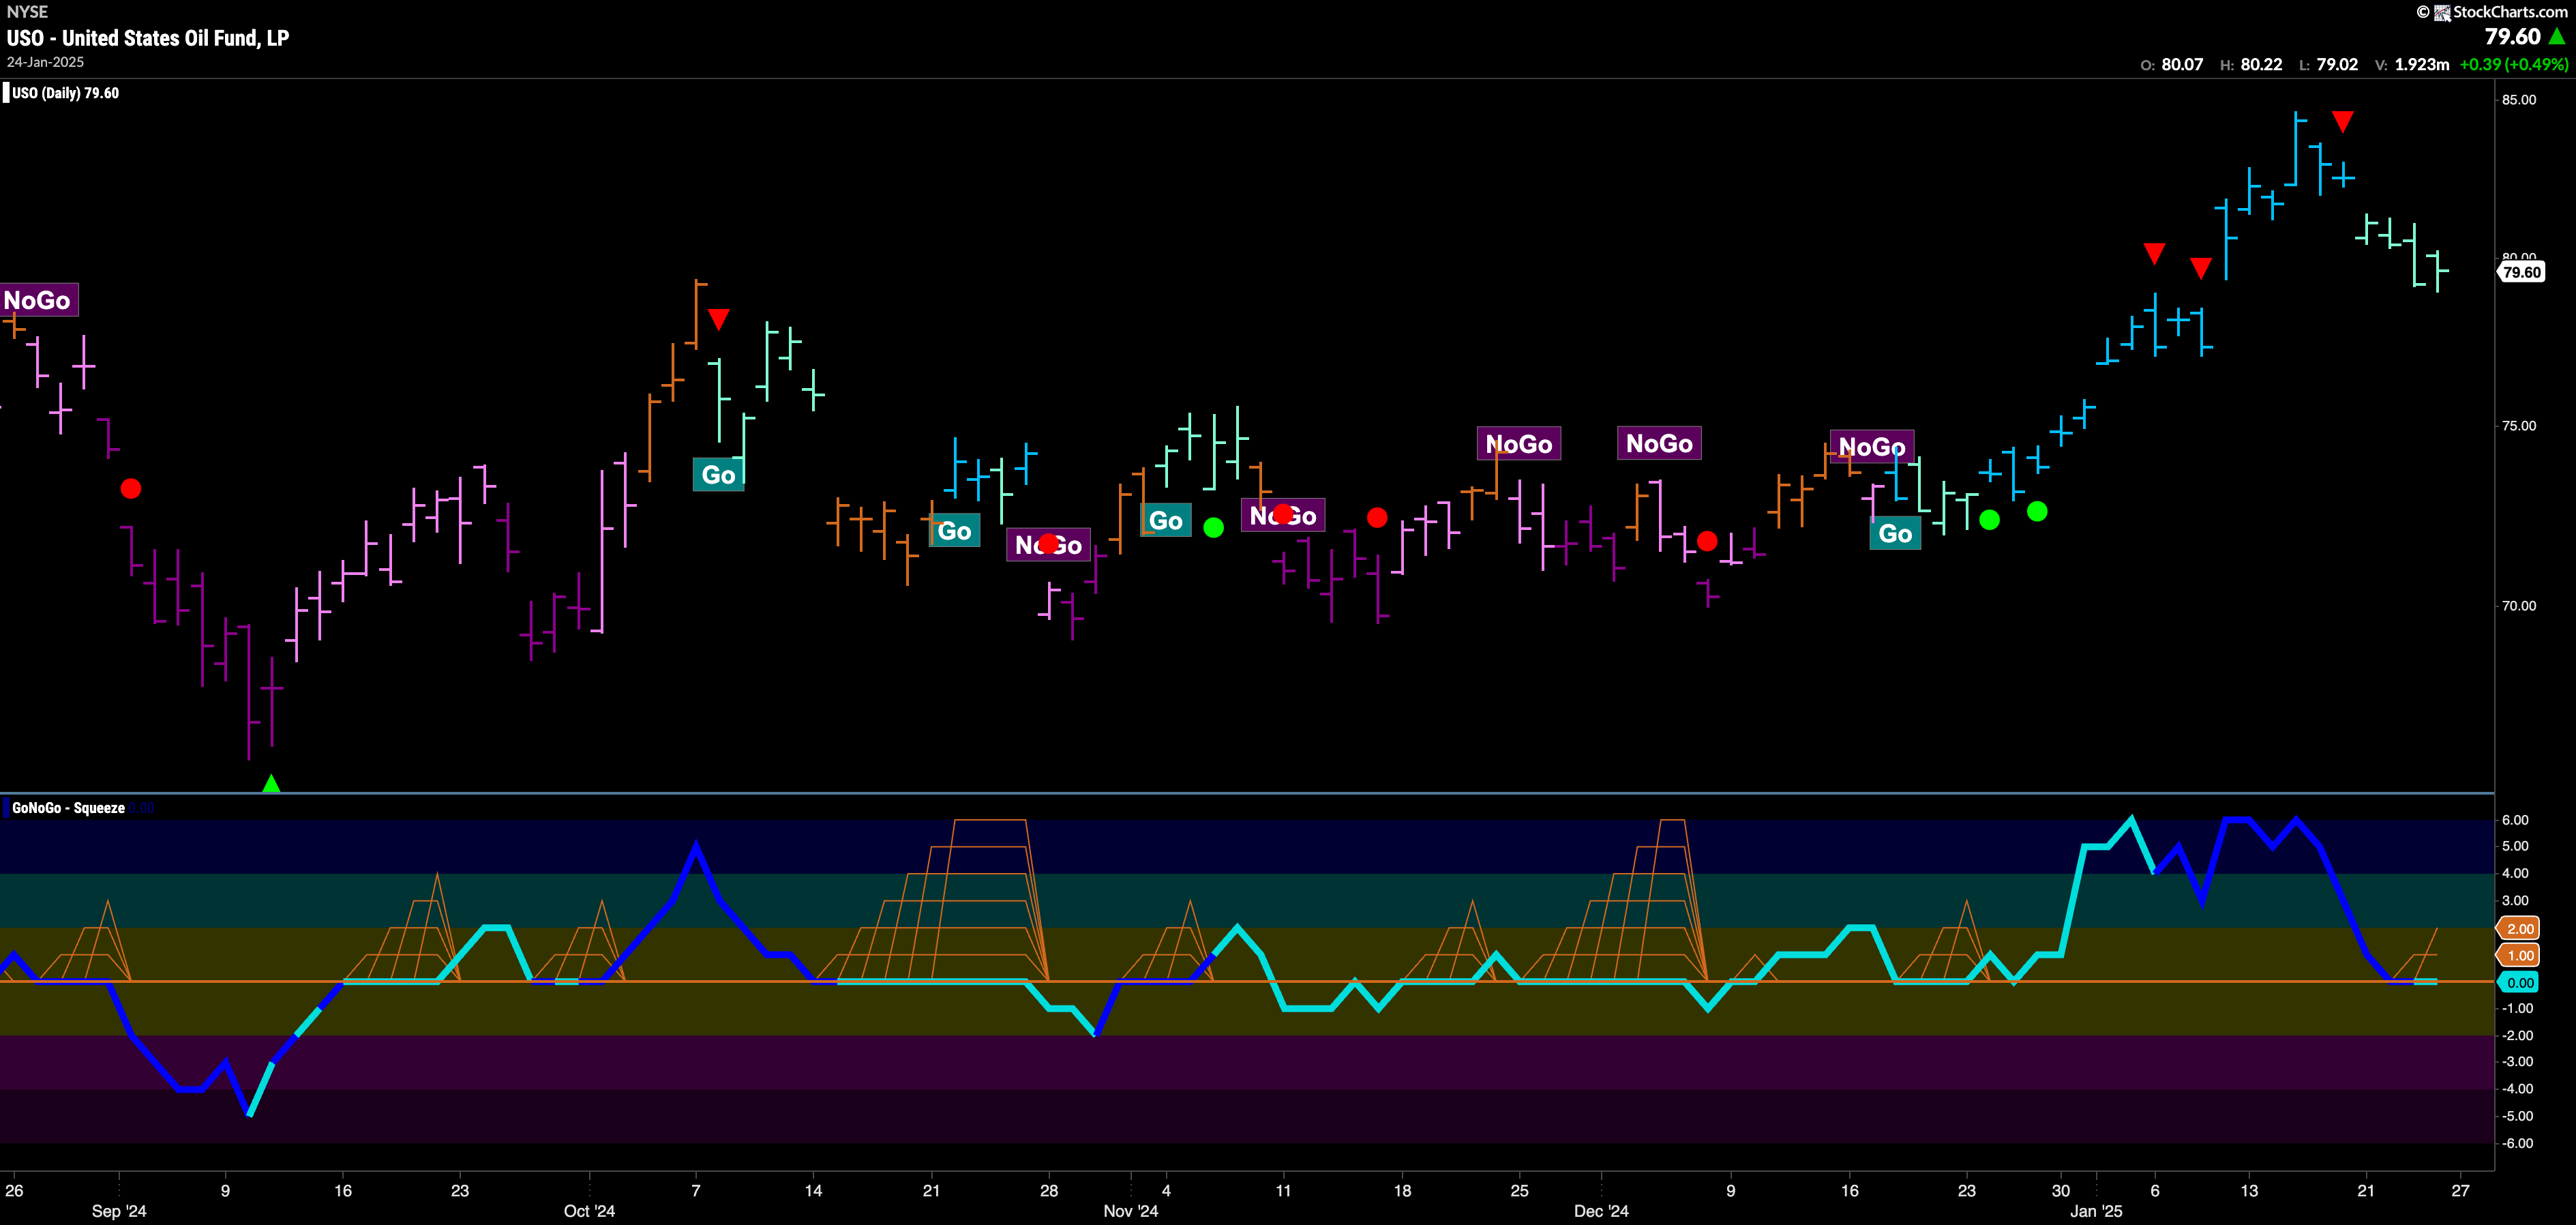Screen dimensions: 2576x1225
Task: Click the 75.00 price axis label
Action: (x=2519, y=426)
